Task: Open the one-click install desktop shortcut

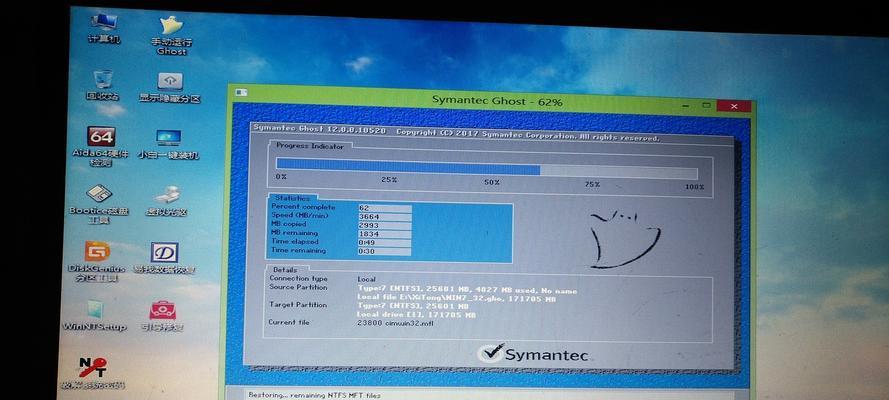Action: (x=168, y=140)
